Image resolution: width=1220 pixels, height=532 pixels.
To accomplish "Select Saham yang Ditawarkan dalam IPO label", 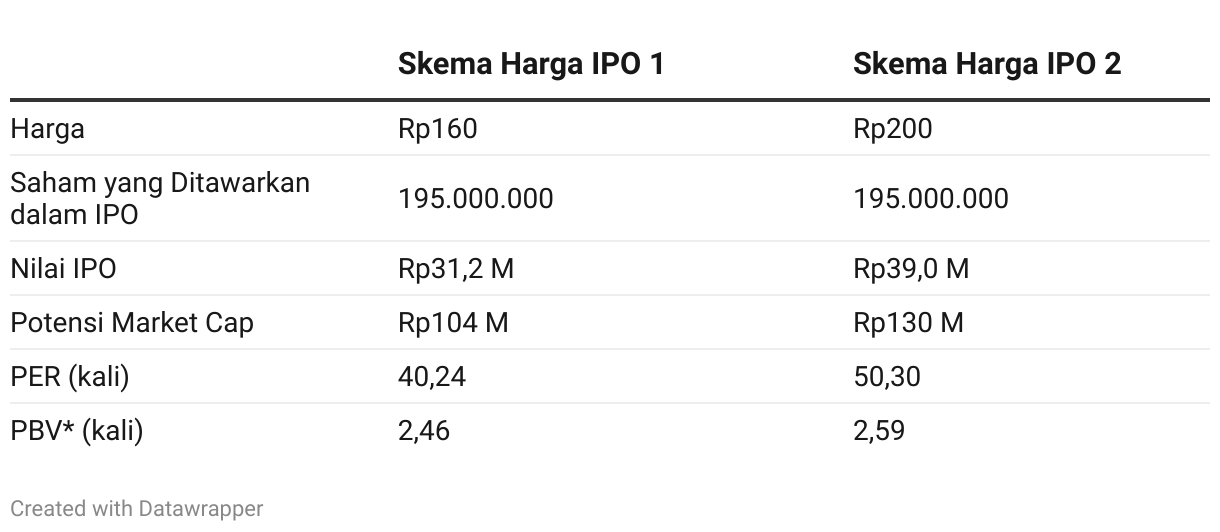I will pyautogui.click(x=160, y=198).
